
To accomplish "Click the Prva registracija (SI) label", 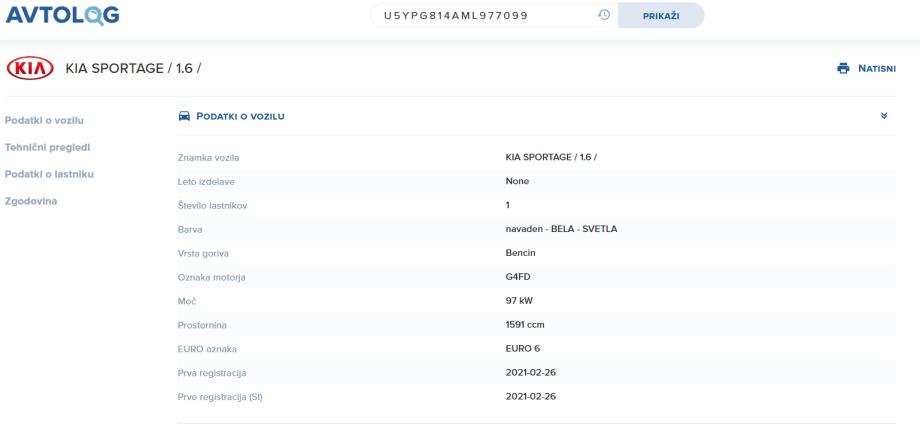I will pos(220,398).
